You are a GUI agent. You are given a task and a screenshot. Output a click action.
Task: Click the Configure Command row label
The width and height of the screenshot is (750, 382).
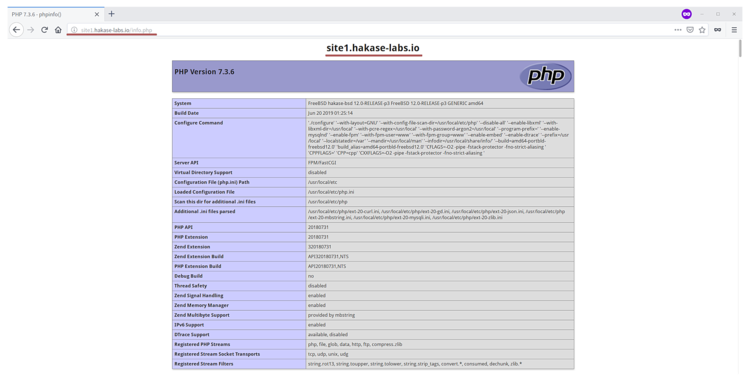coord(199,123)
